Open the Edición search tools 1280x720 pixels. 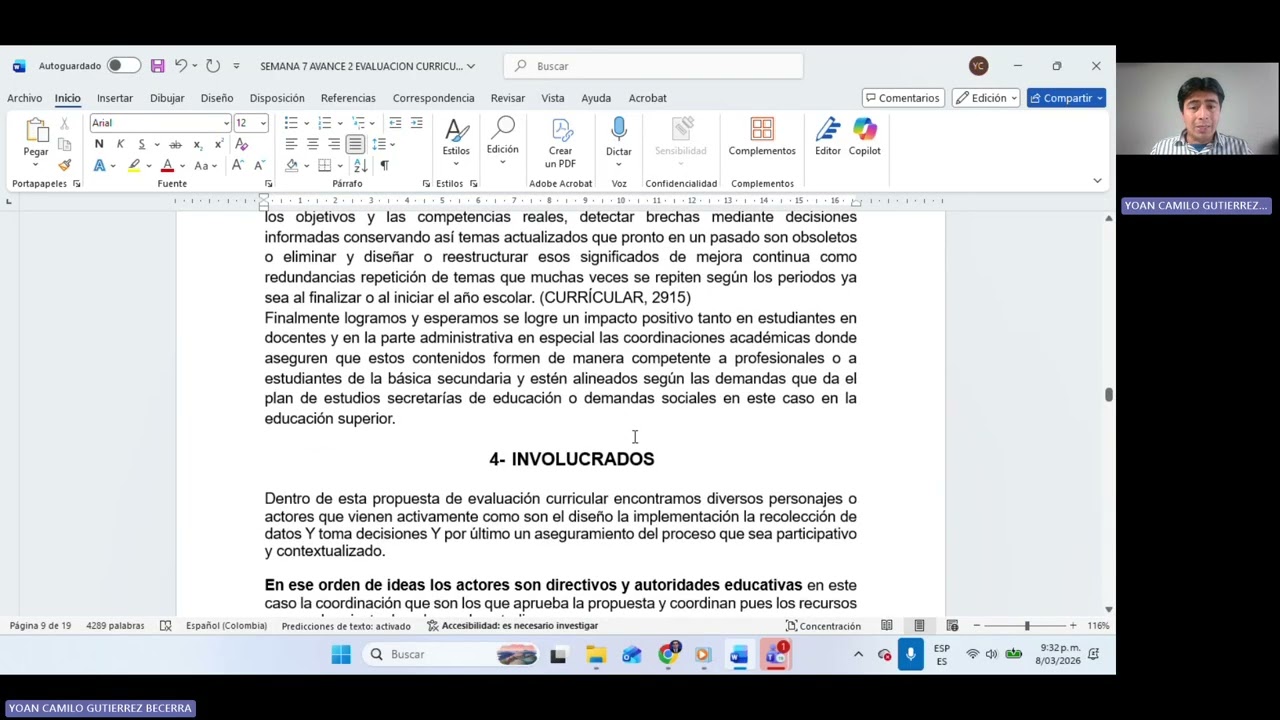pos(502,138)
